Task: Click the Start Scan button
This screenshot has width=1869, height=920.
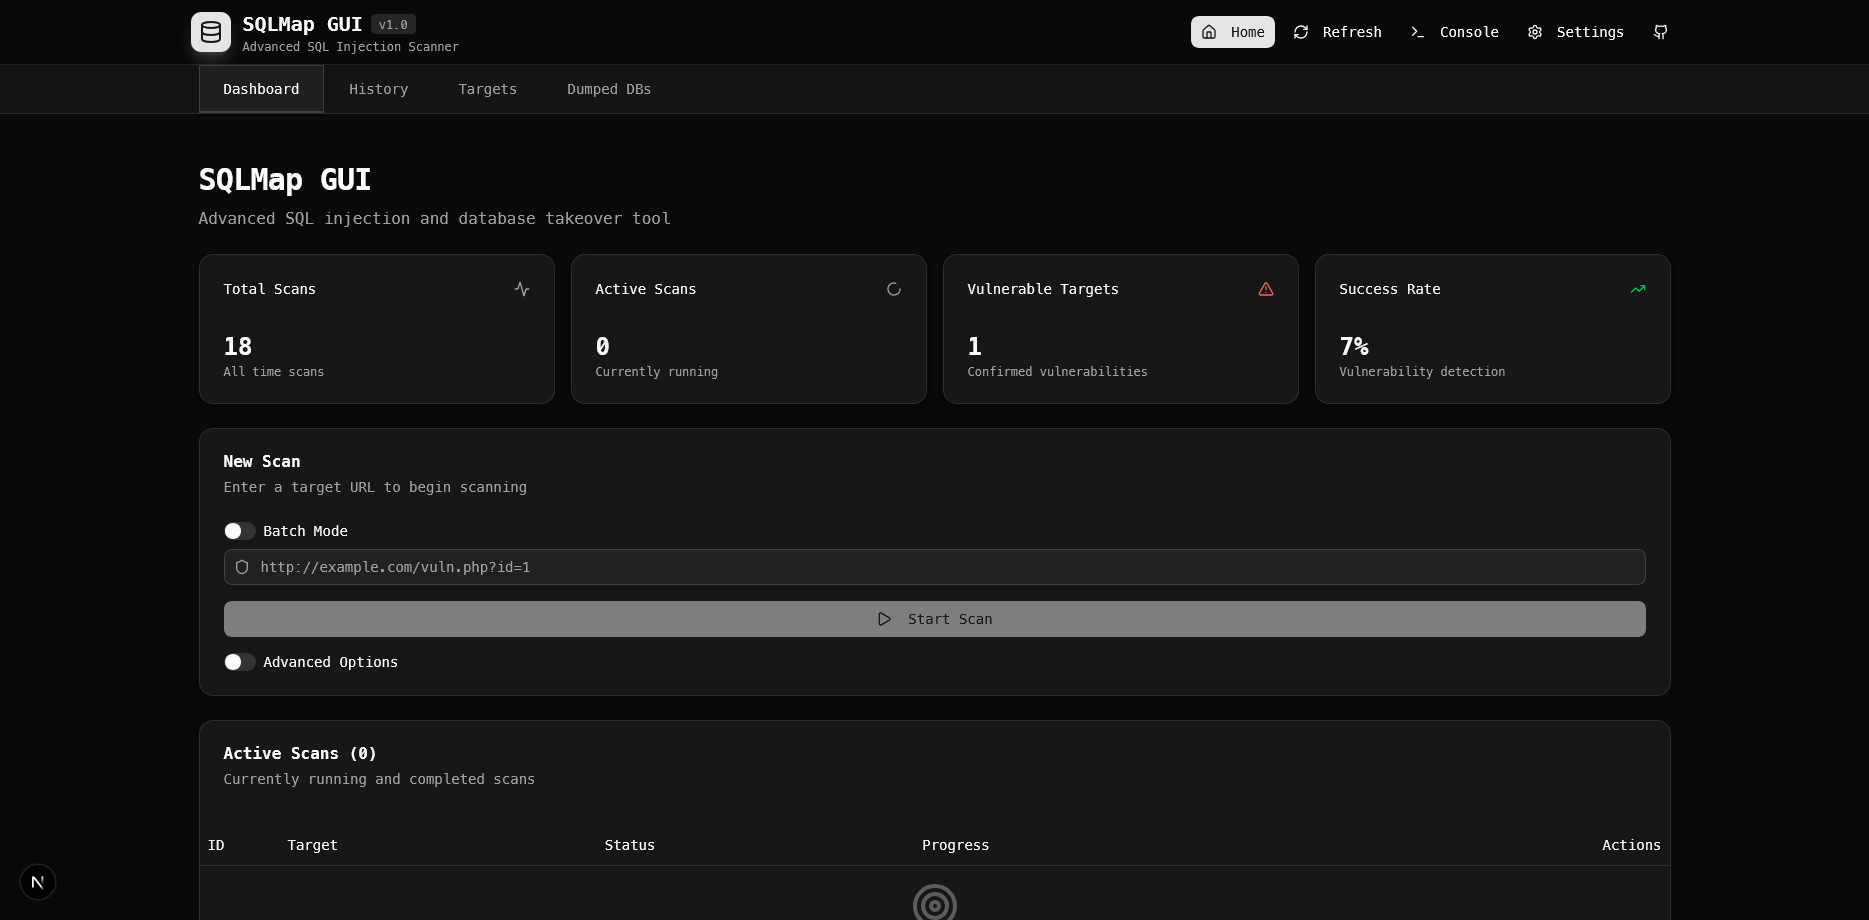Action: pos(935,619)
